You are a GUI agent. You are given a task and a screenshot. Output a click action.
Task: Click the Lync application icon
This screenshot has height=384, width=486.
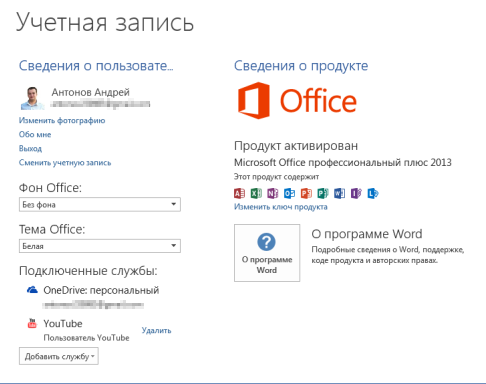tap(373, 193)
